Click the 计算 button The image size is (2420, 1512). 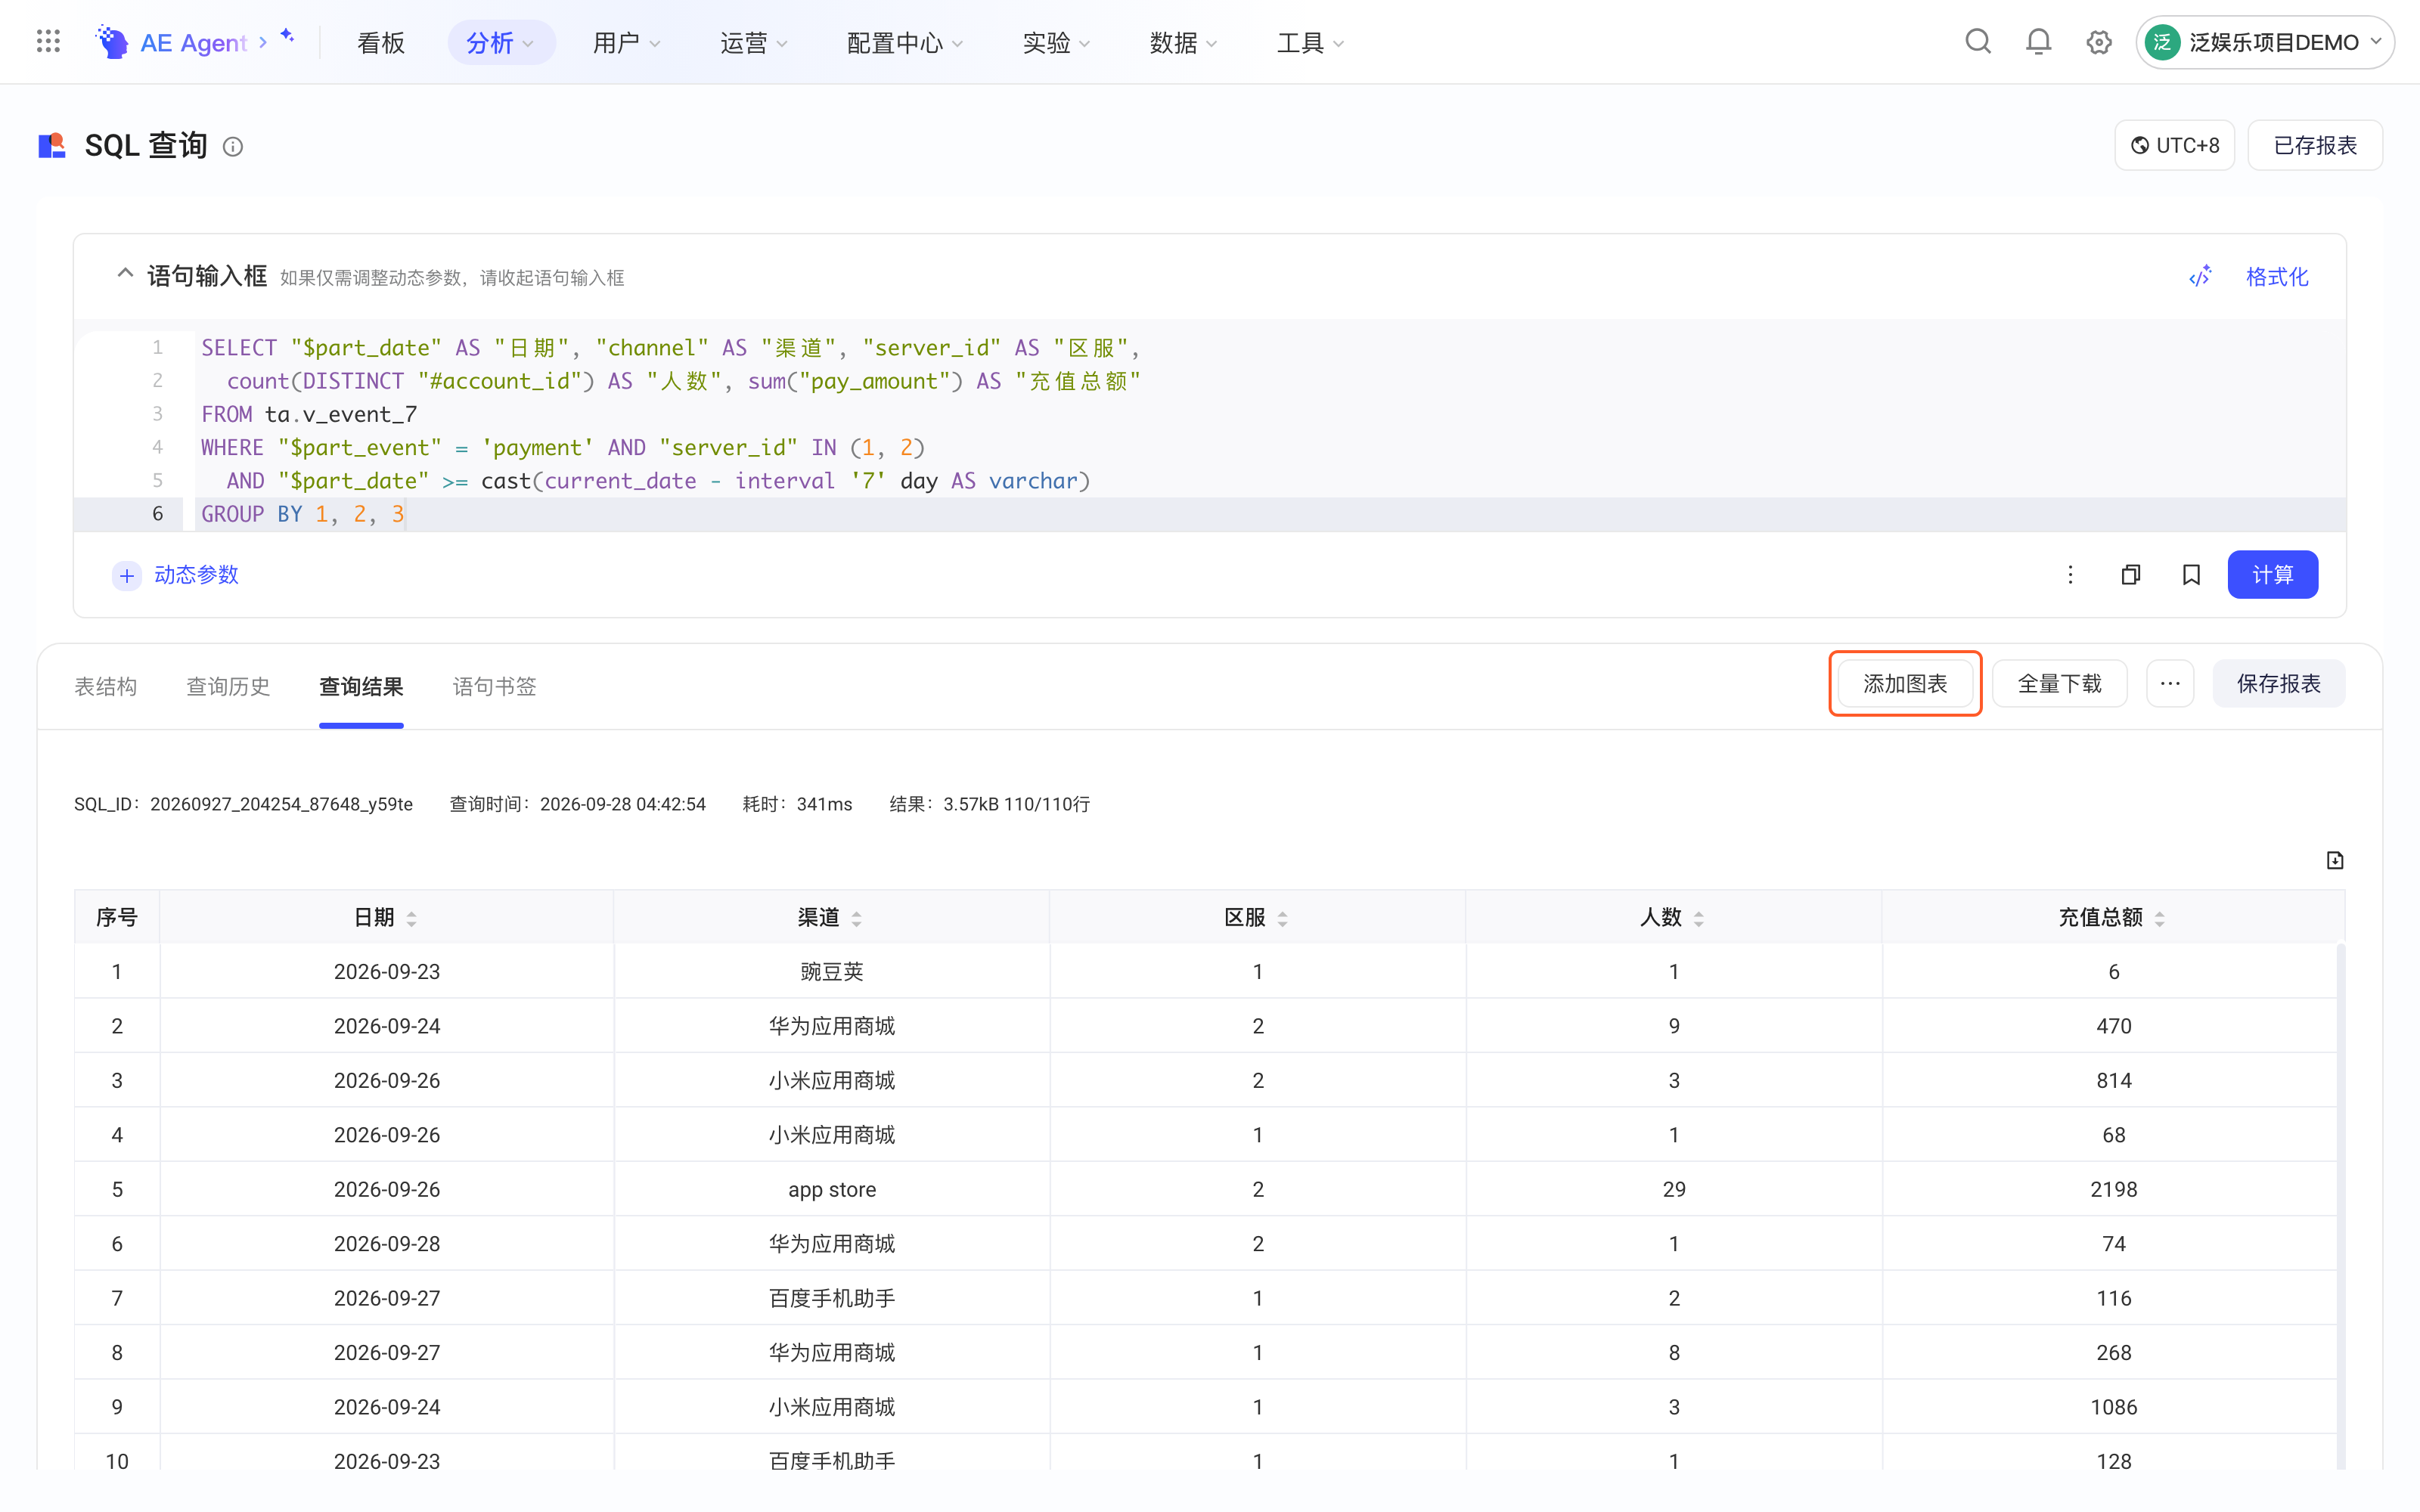coord(2272,575)
